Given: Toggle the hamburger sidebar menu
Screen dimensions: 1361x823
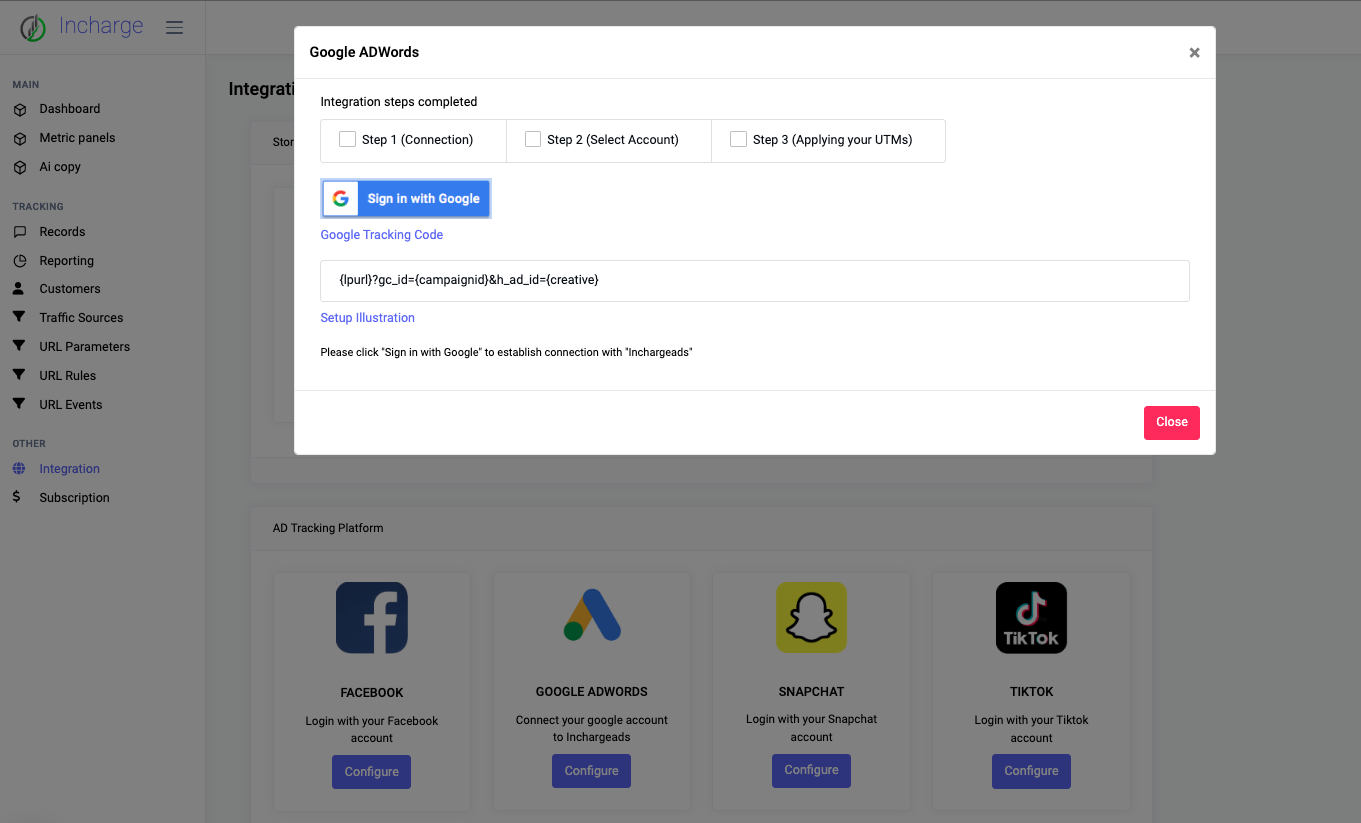Looking at the screenshot, I should tap(174, 27).
